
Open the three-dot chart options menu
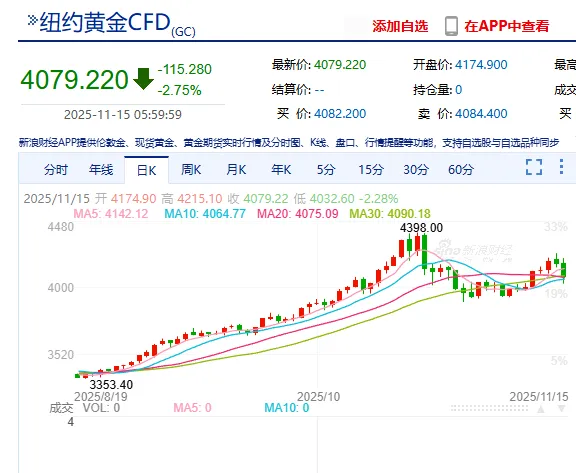point(561,167)
